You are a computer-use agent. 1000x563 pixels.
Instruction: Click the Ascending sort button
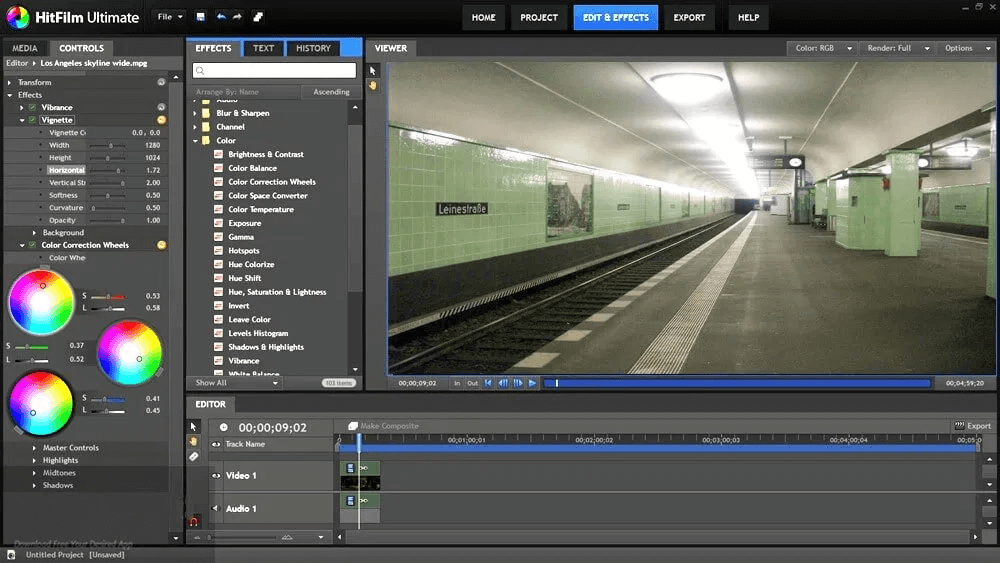point(331,92)
